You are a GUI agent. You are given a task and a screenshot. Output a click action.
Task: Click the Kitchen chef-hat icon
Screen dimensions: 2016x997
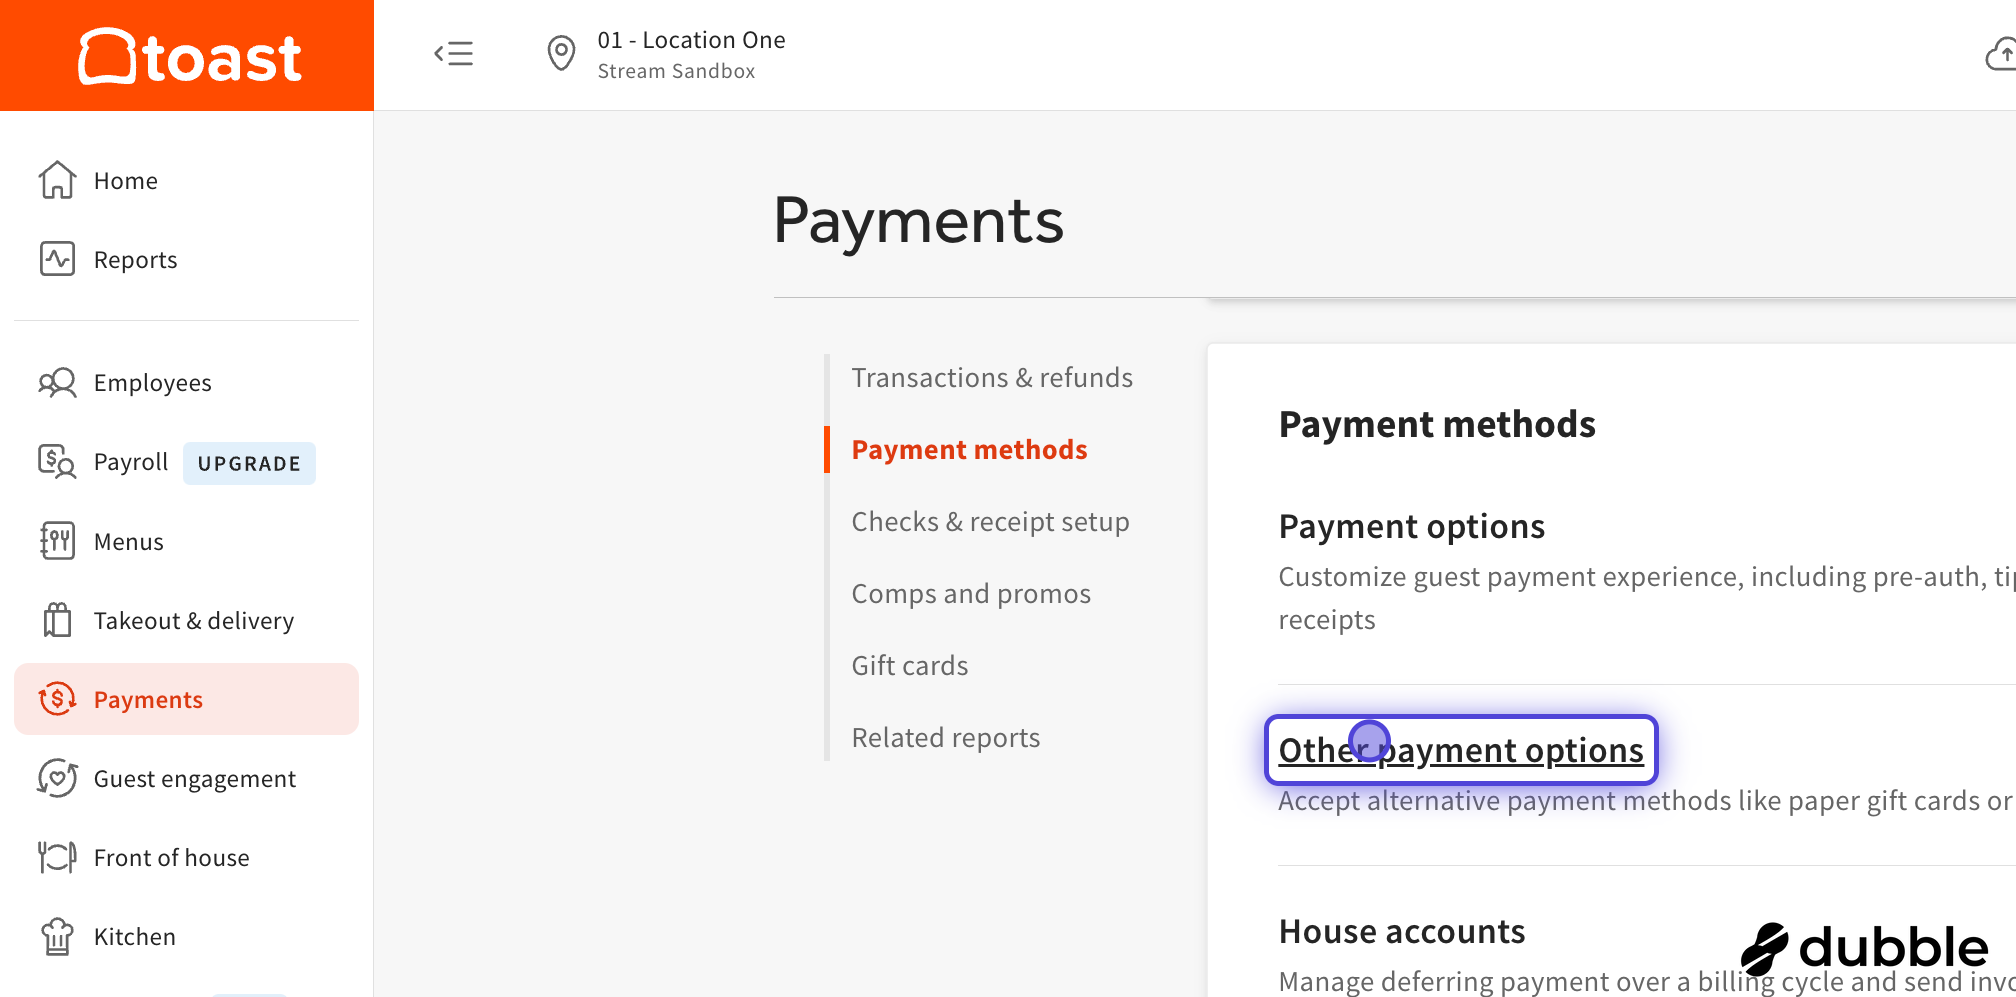(x=57, y=936)
